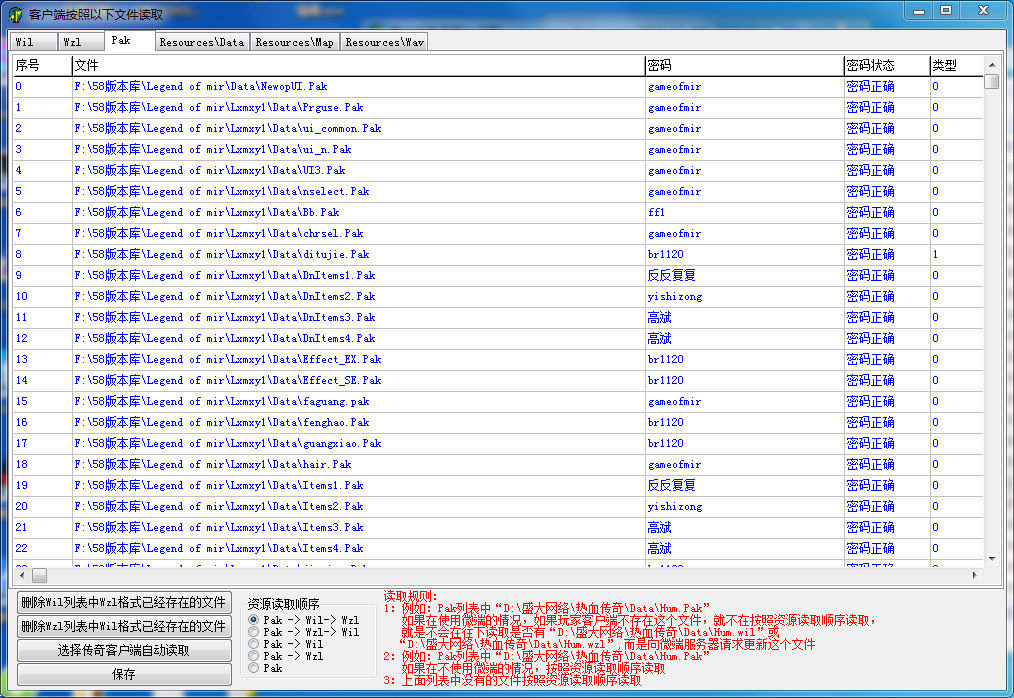
Task: Sort by the 密码状态 column header
Action: pos(887,65)
